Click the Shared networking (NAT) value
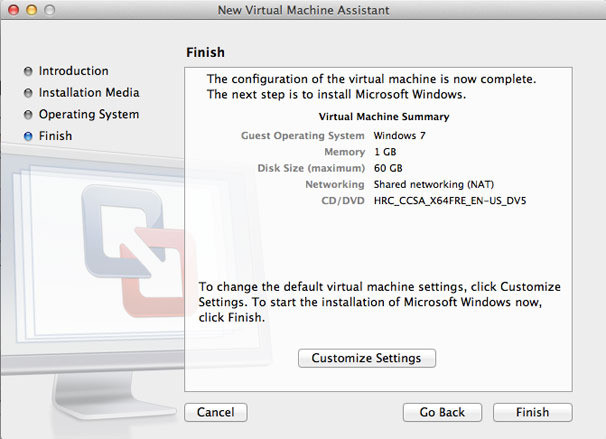This screenshot has width=606, height=439. [x=431, y=185]
